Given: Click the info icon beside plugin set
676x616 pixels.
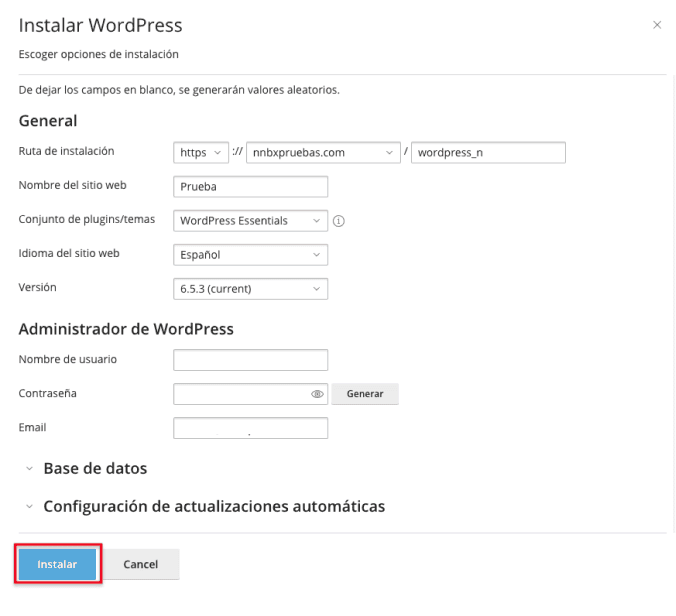Looking at the screenshot, I should click(338, 221).
